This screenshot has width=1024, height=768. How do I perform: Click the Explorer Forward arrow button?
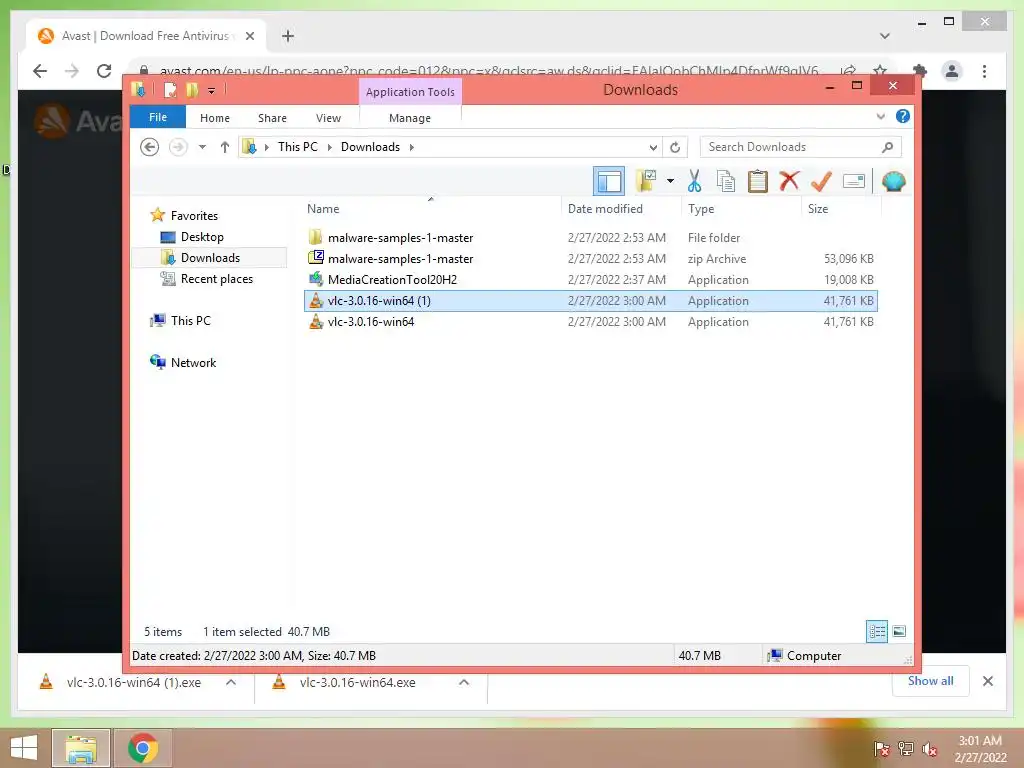click(x=178, y=147)
